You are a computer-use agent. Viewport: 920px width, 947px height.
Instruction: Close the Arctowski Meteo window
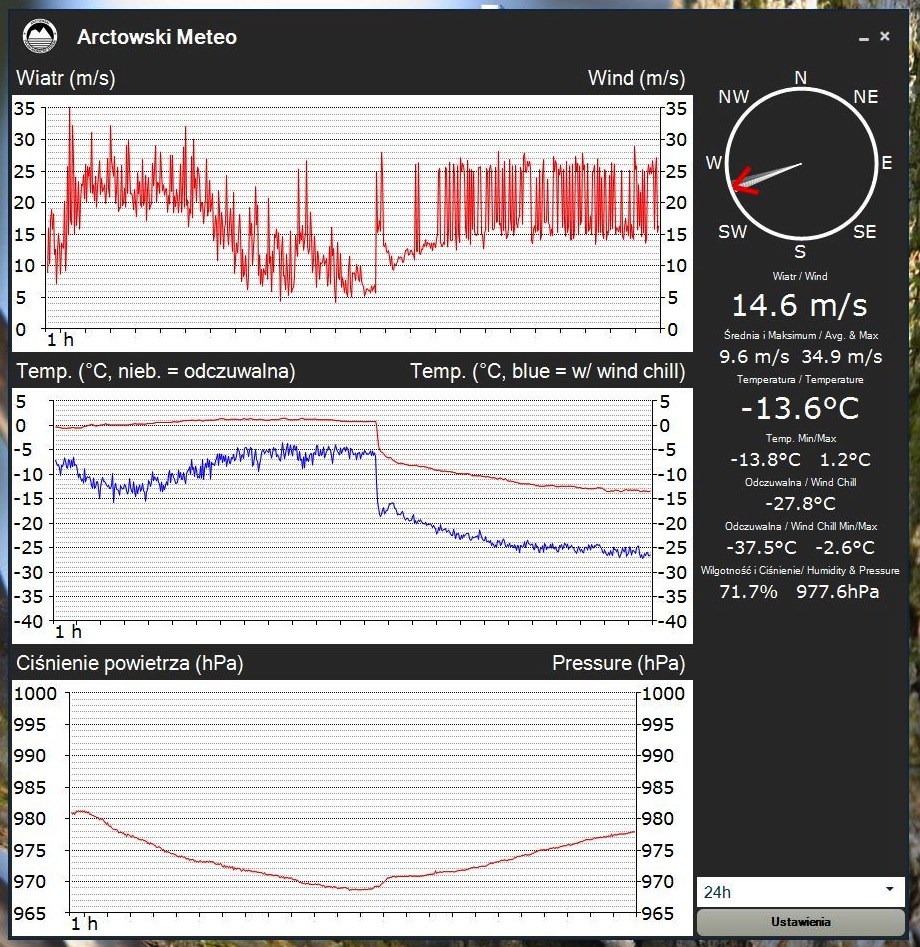[885, 36]
